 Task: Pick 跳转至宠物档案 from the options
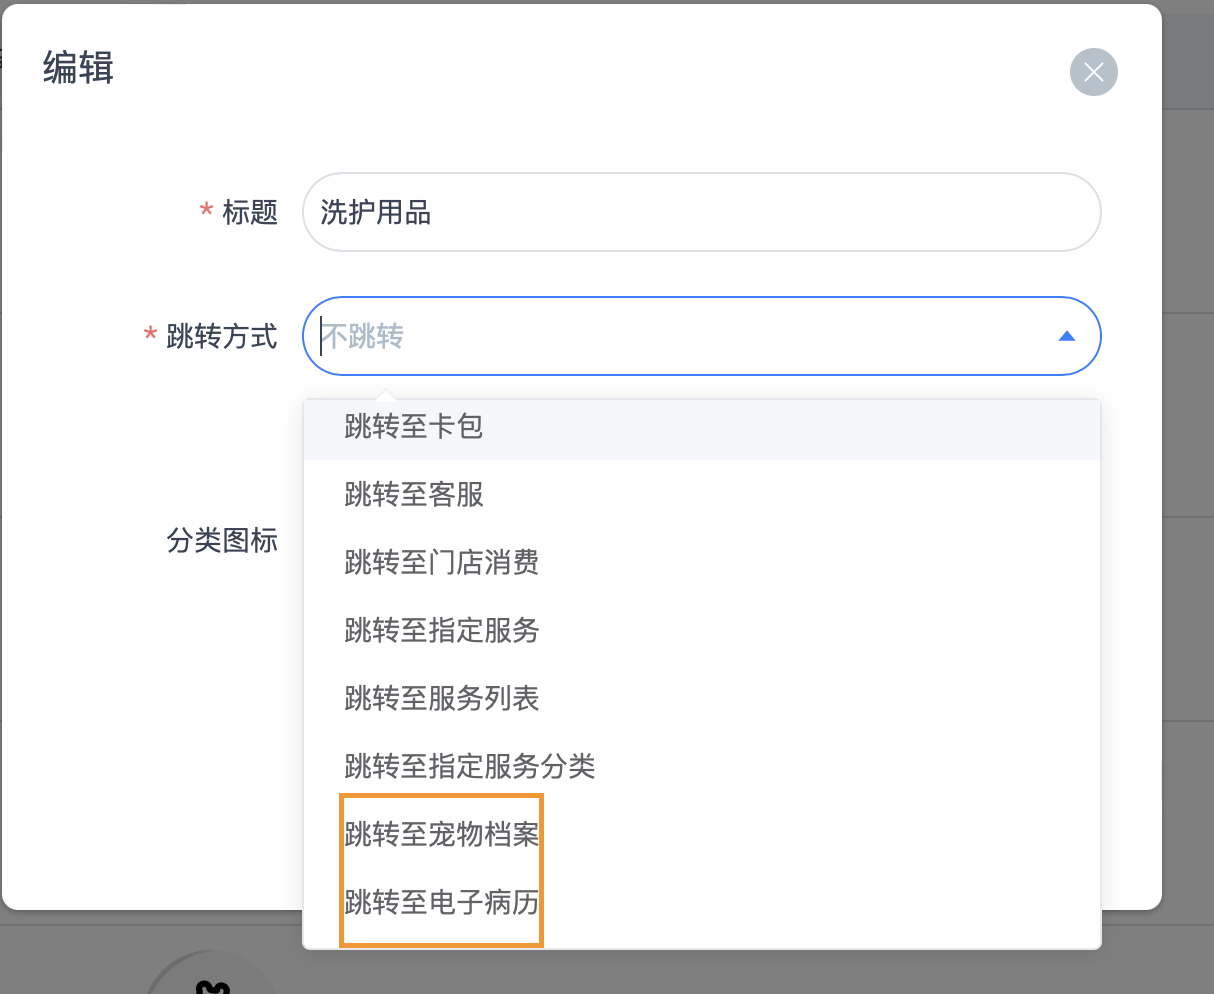(441, 834)
